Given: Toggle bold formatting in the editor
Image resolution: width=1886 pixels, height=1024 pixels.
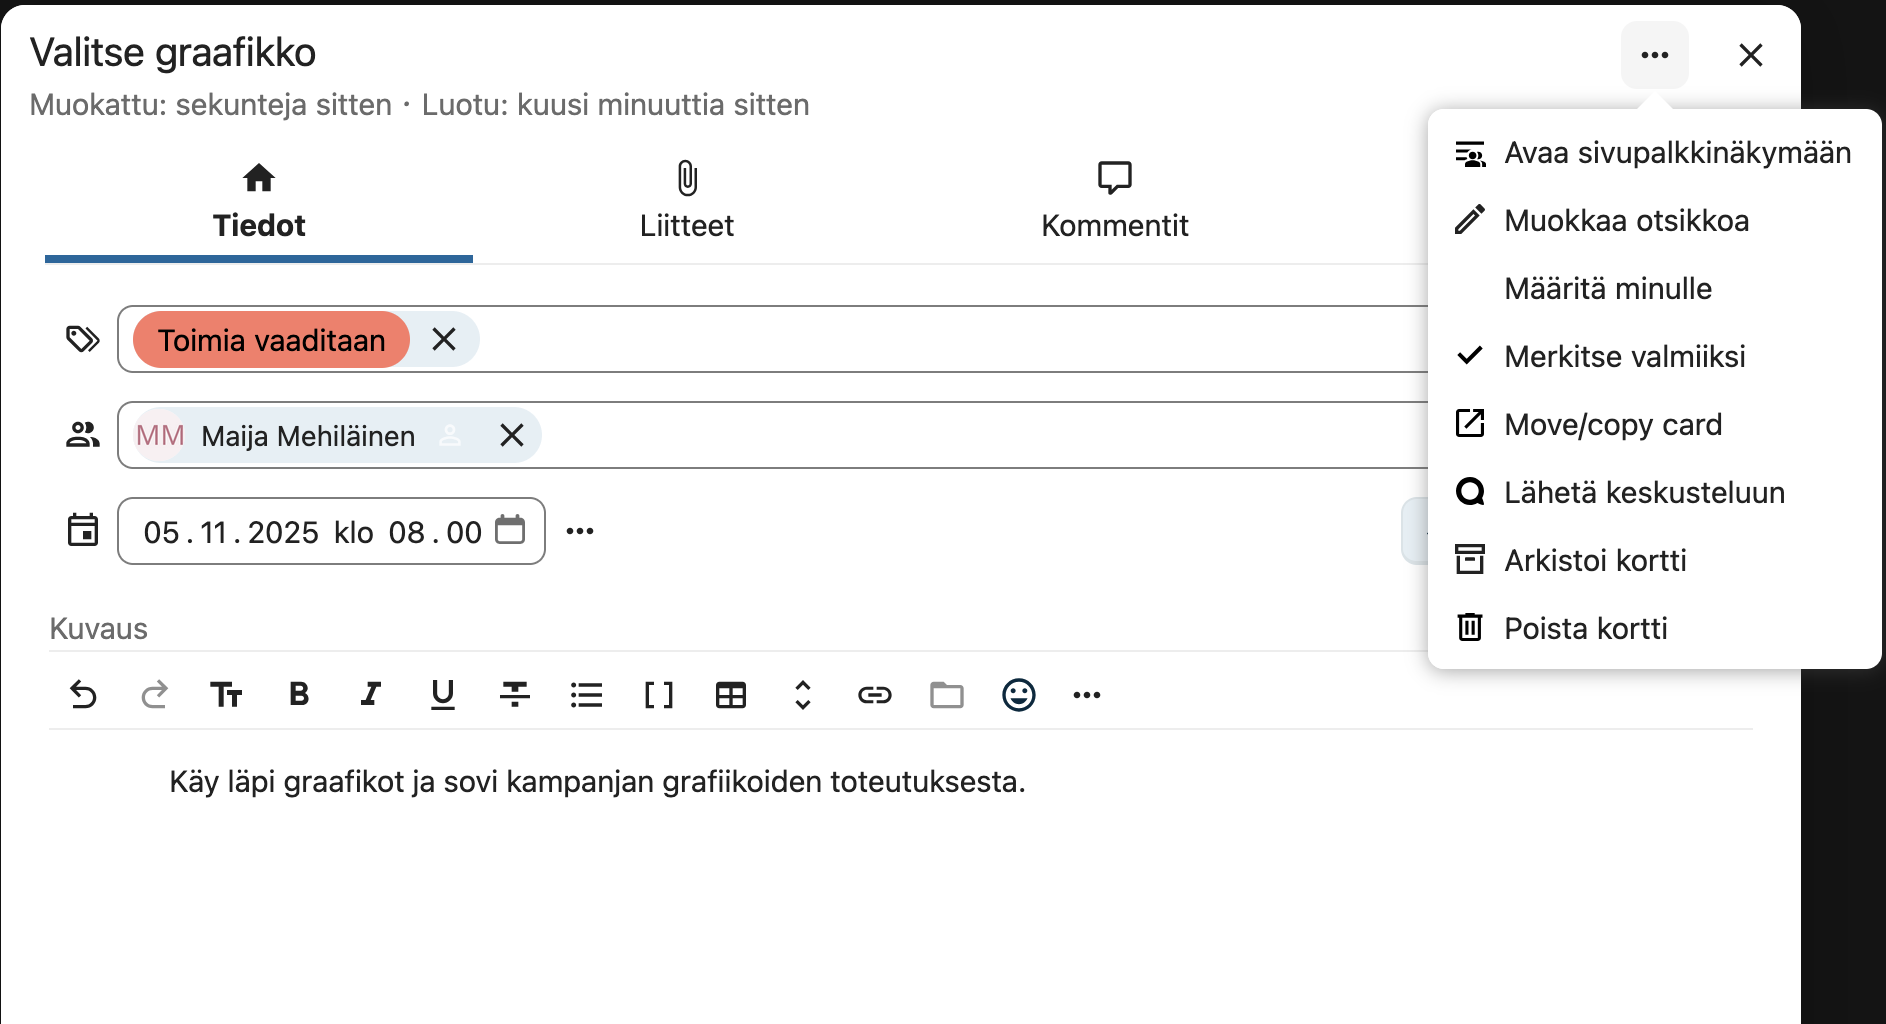Looking at the screenshot, I should (x=298, y=695).
